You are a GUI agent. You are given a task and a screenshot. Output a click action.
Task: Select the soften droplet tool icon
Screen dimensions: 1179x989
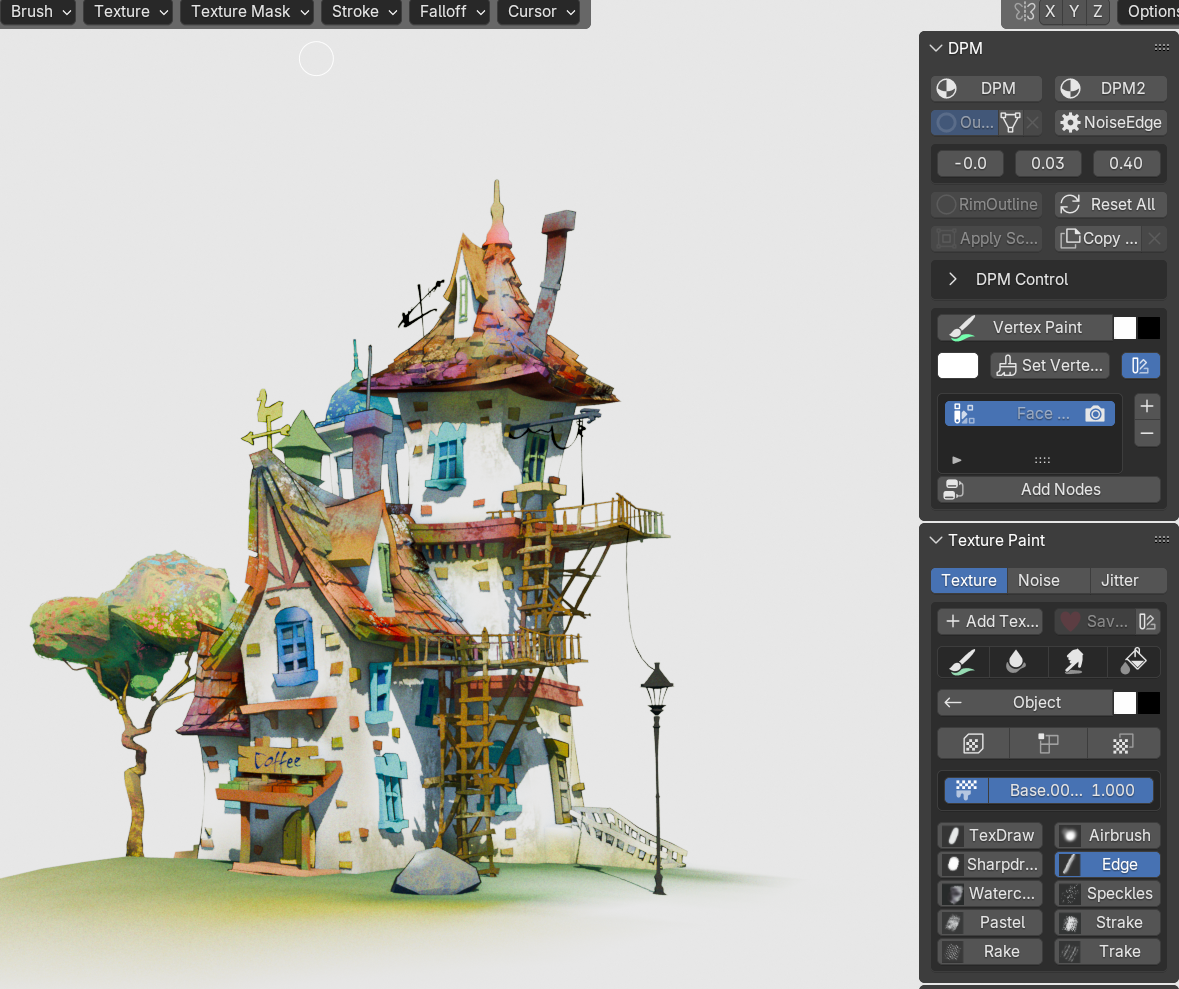tap(1016, 662)
